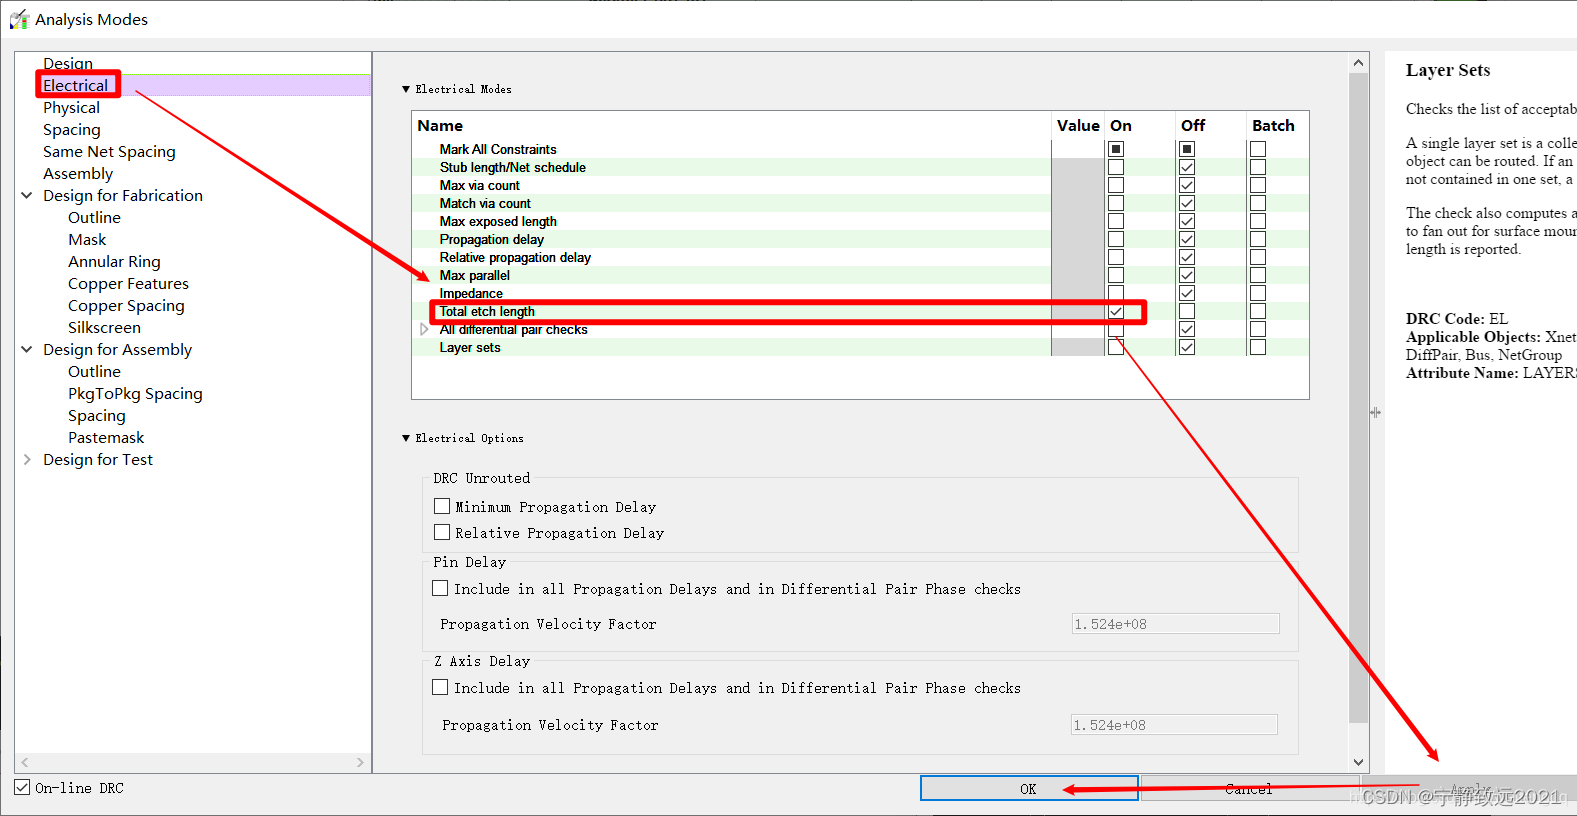Enable On checkbox for Layer sets
Image resolution: width=1577 pixels, height=816 pixels.
pos(1116,347)
